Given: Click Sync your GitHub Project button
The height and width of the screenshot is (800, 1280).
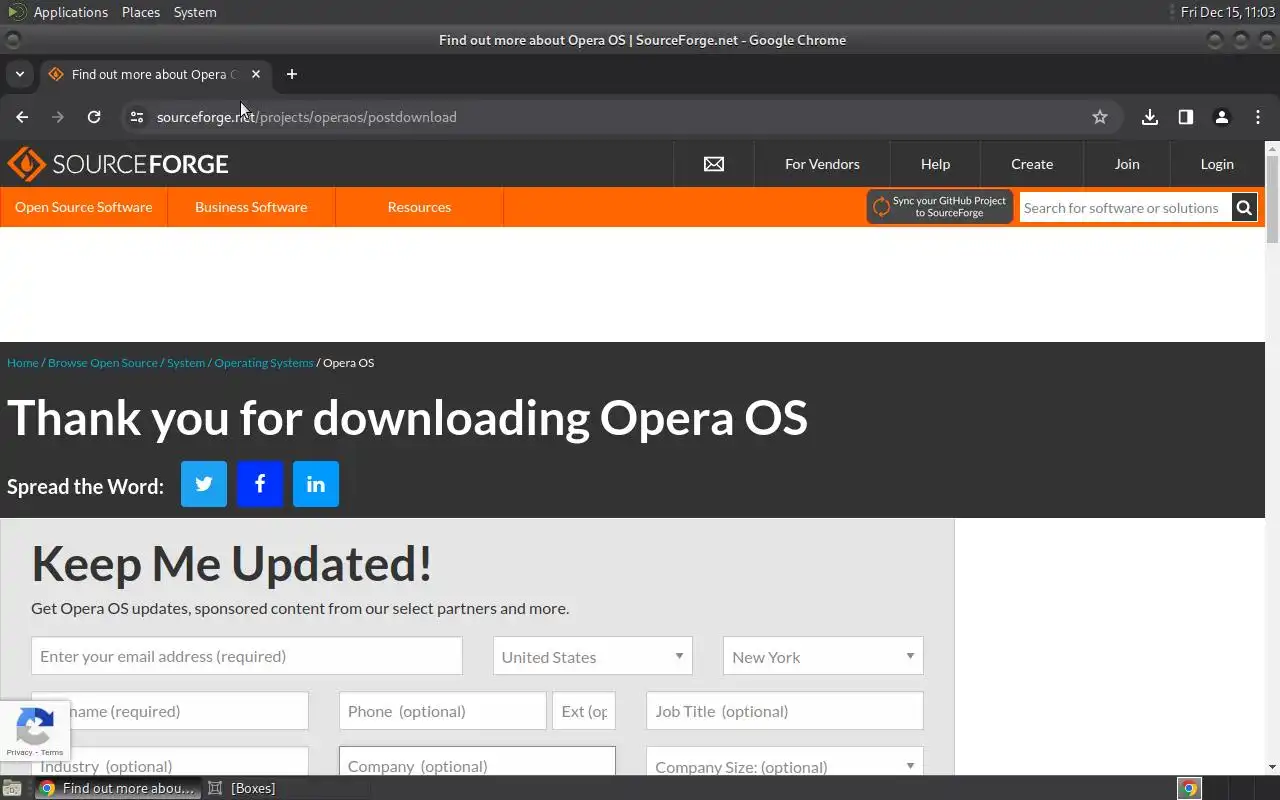Looking at the screenshot, I should (939, 207).
